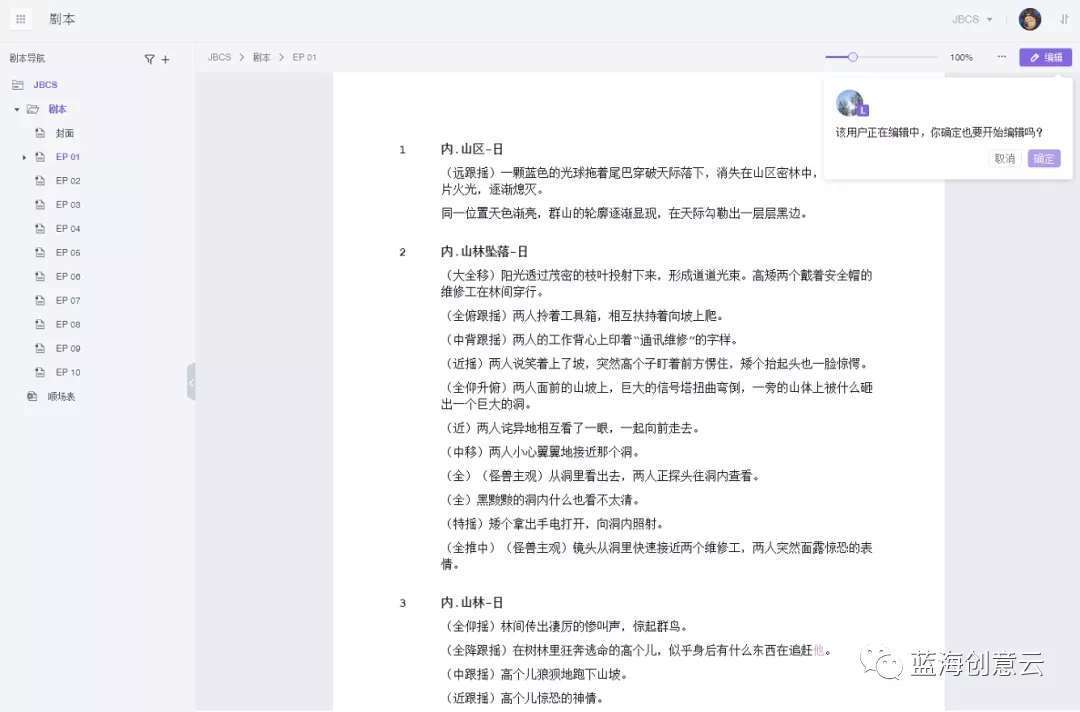The width and height of the screenshot is (1080, 712).
Task: Open EP 07 in the script tree
Action: (68, 300)
